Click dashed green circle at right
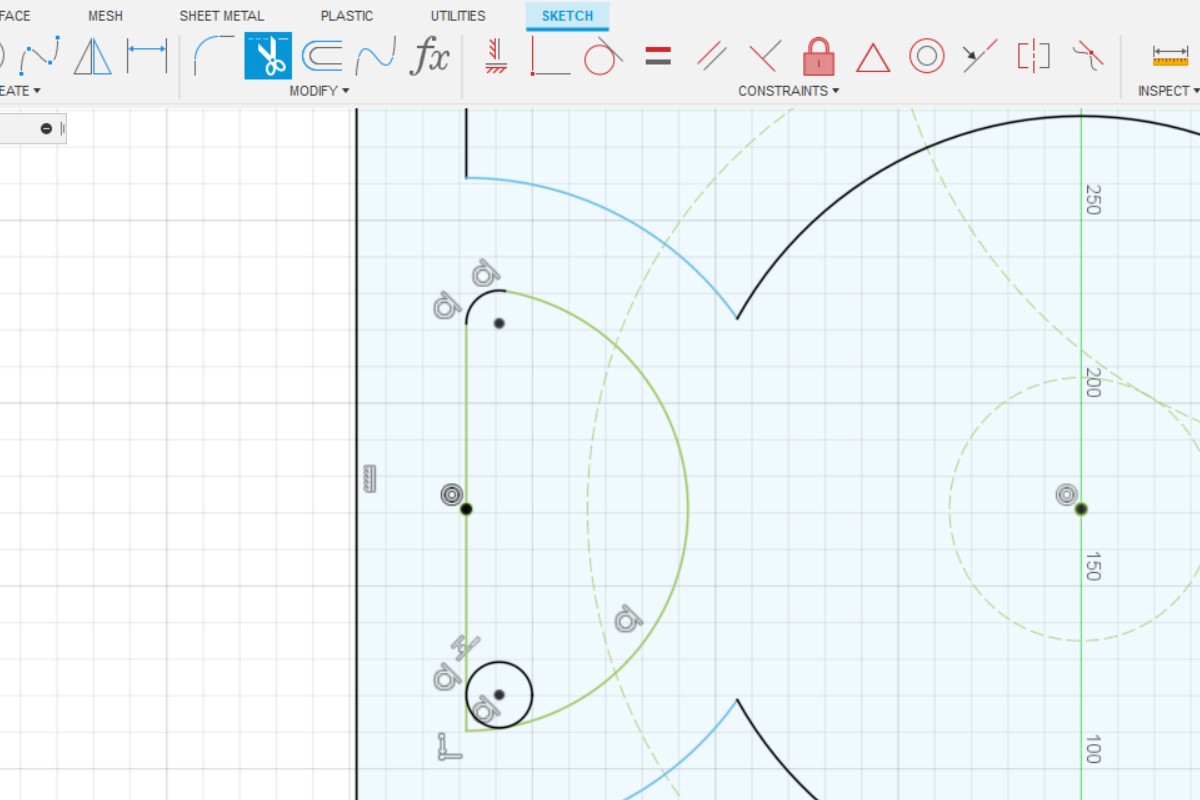 point(950,510)
